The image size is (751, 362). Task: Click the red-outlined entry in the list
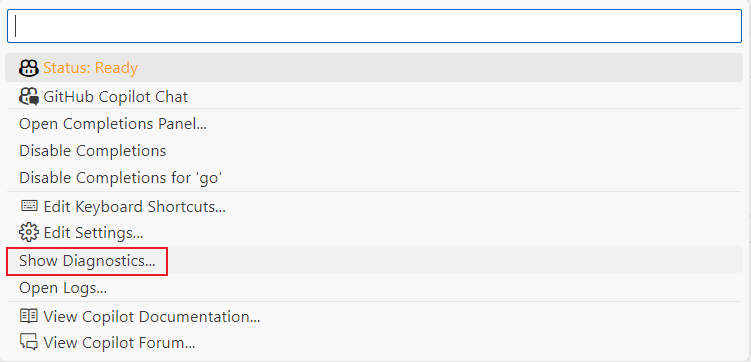pos(87,261)
